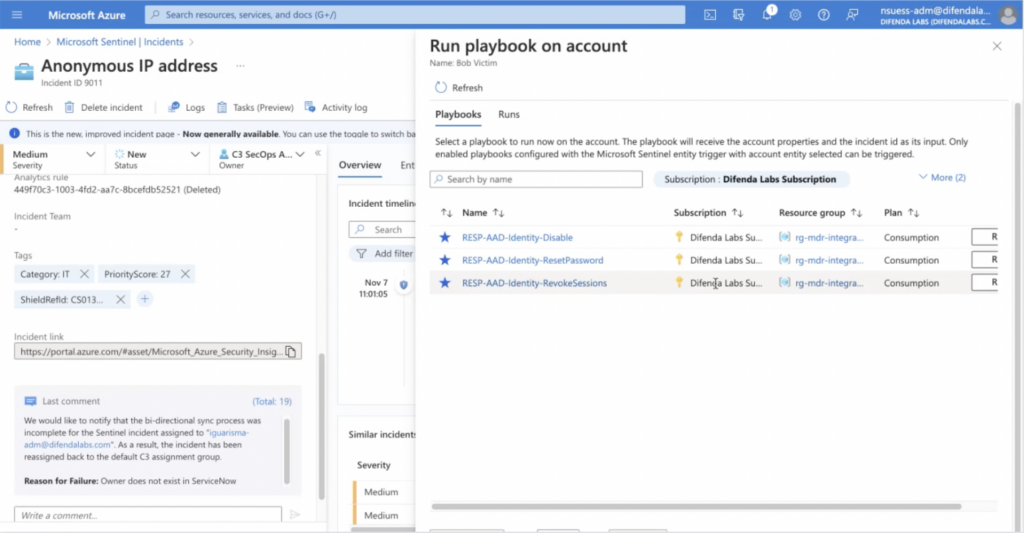Copy the incident link
This screenshot has height=533, width=1024.
point(291,351)
